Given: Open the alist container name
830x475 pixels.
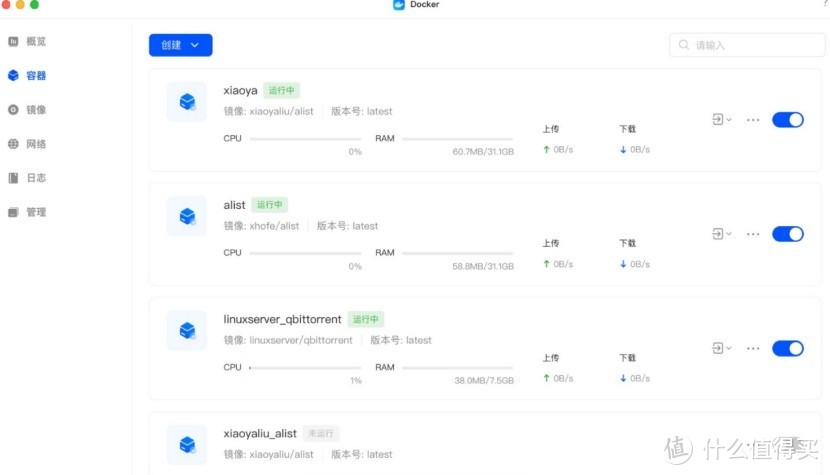Looking at the screenshot, I should (234, 205).
